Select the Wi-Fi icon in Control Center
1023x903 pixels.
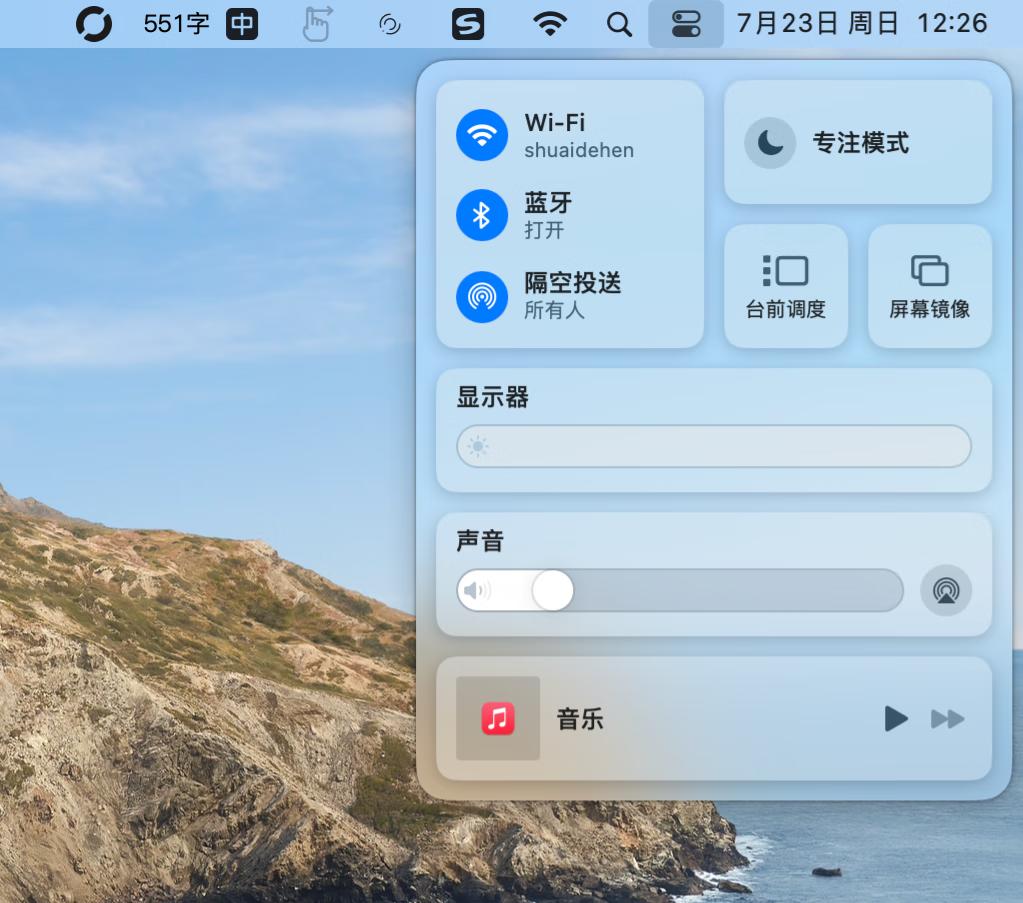482,135
